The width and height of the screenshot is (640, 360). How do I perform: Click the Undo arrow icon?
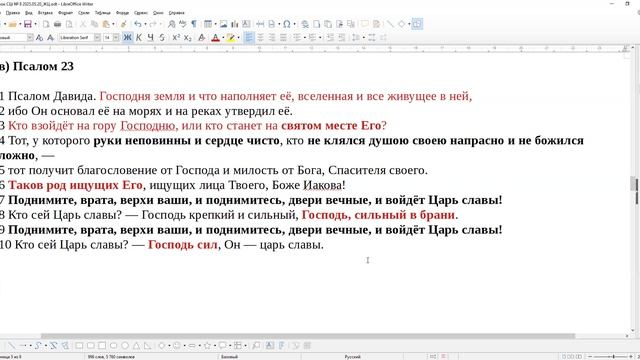pos(138,24)
